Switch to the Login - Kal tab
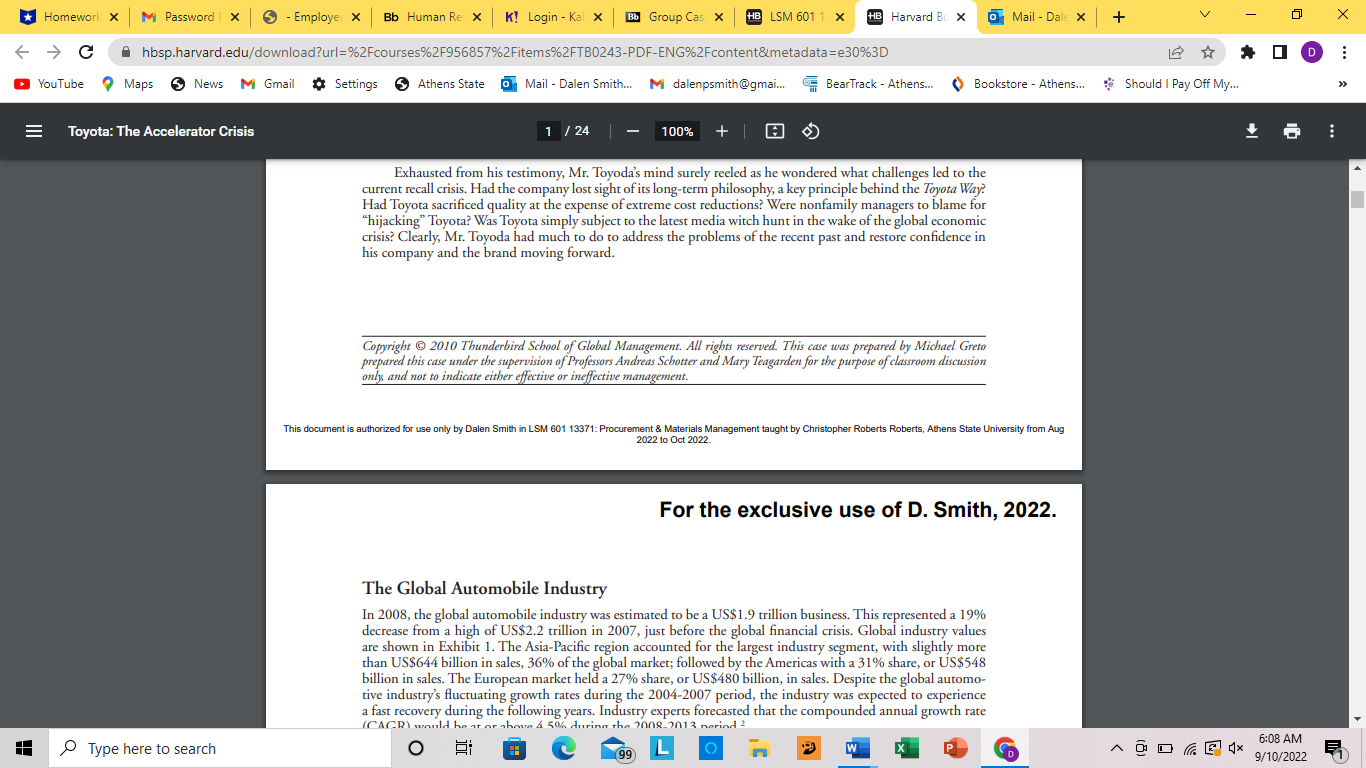This screenshot has height=768, width=1366. [551, 17]
